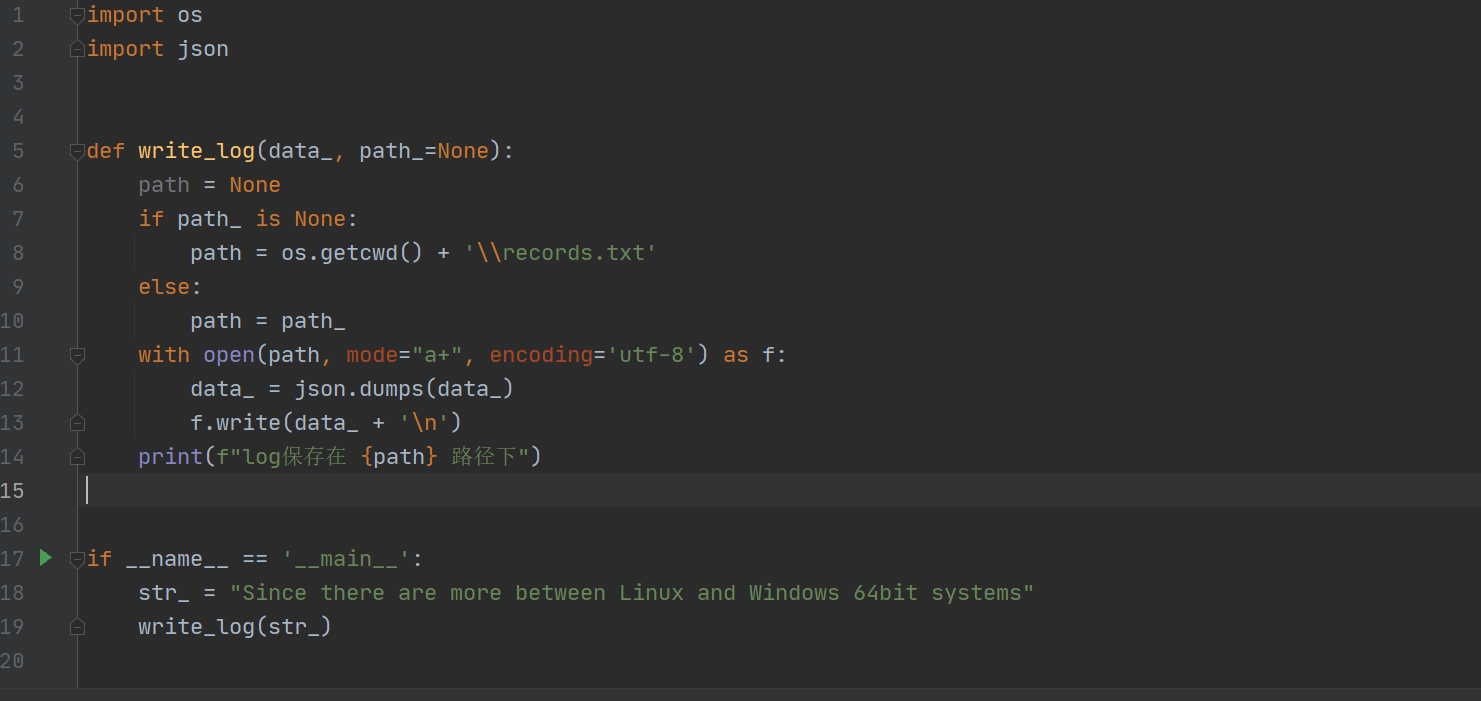Click the 'path = path_' assignment line
1481x701 pixels.
pos(268,321)
